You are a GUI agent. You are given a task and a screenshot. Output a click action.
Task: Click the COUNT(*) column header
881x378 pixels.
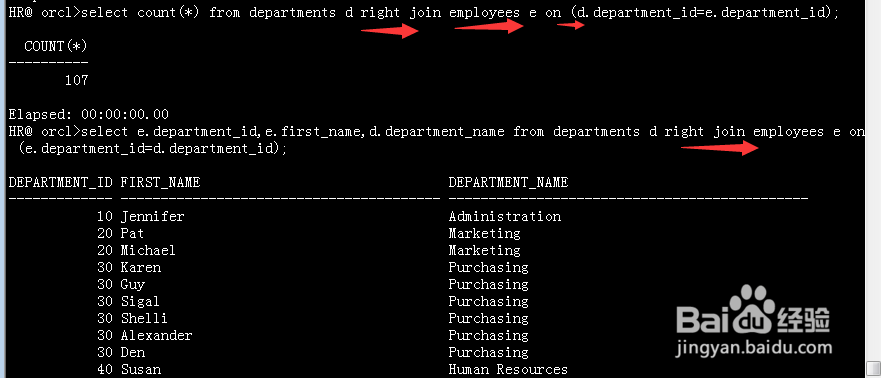tap(56, 46)
